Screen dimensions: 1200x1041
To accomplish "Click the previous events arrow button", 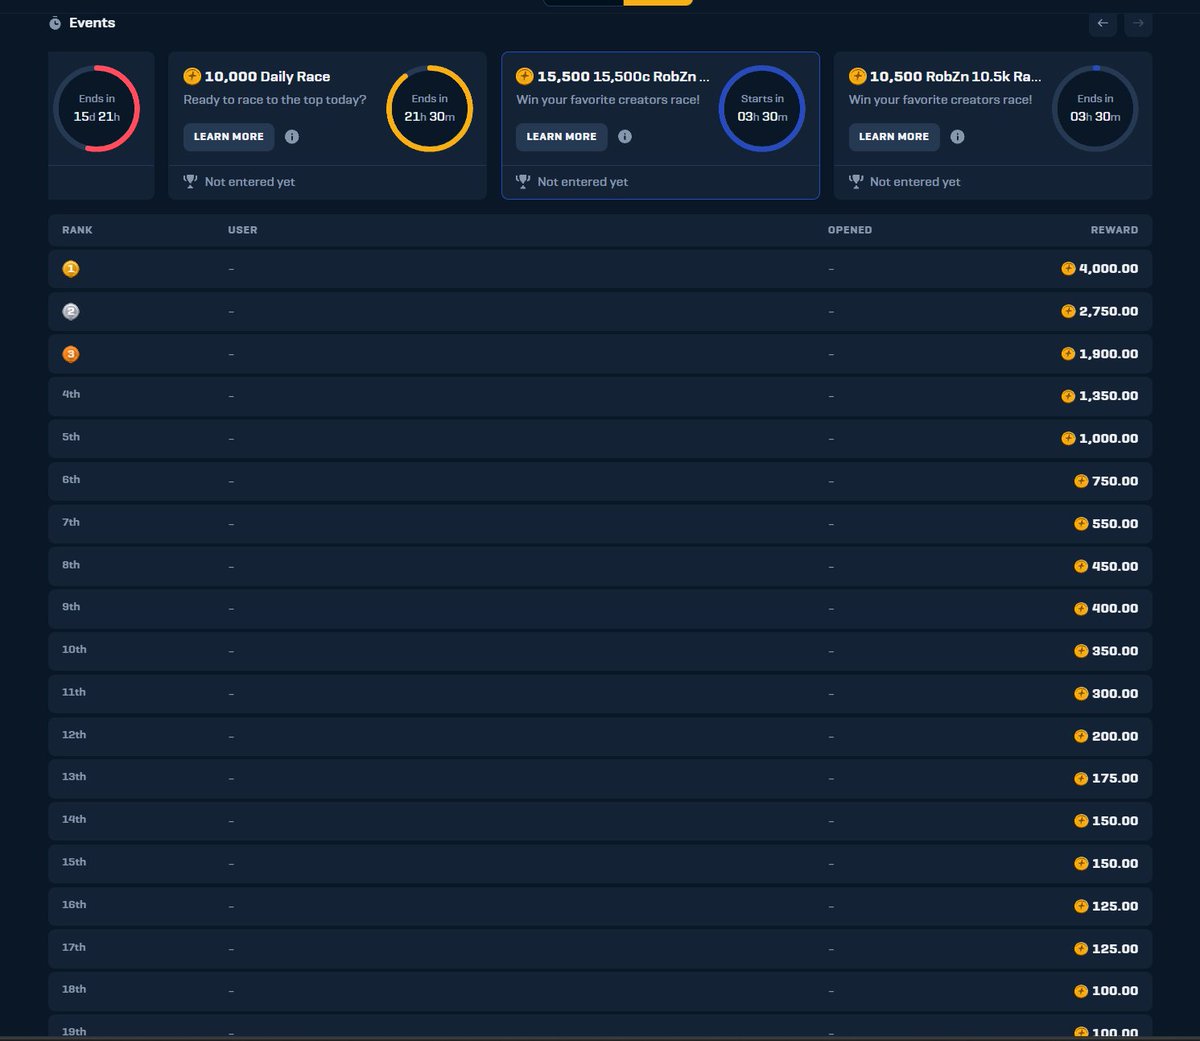I will pos(1102,23).
